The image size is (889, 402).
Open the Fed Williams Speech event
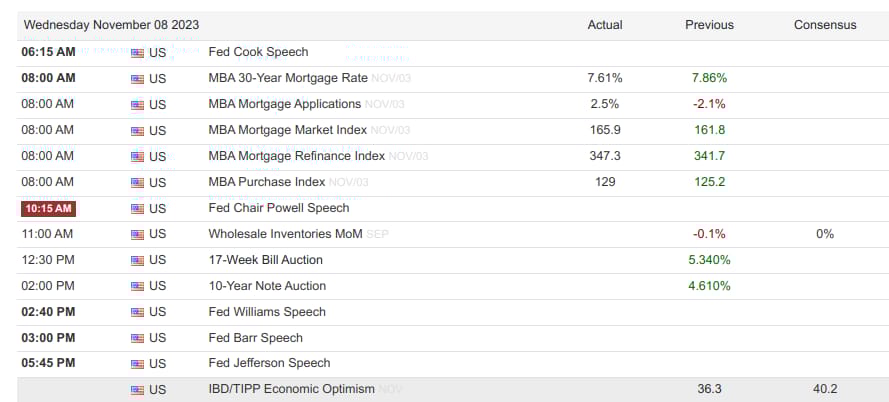(267, 311)
